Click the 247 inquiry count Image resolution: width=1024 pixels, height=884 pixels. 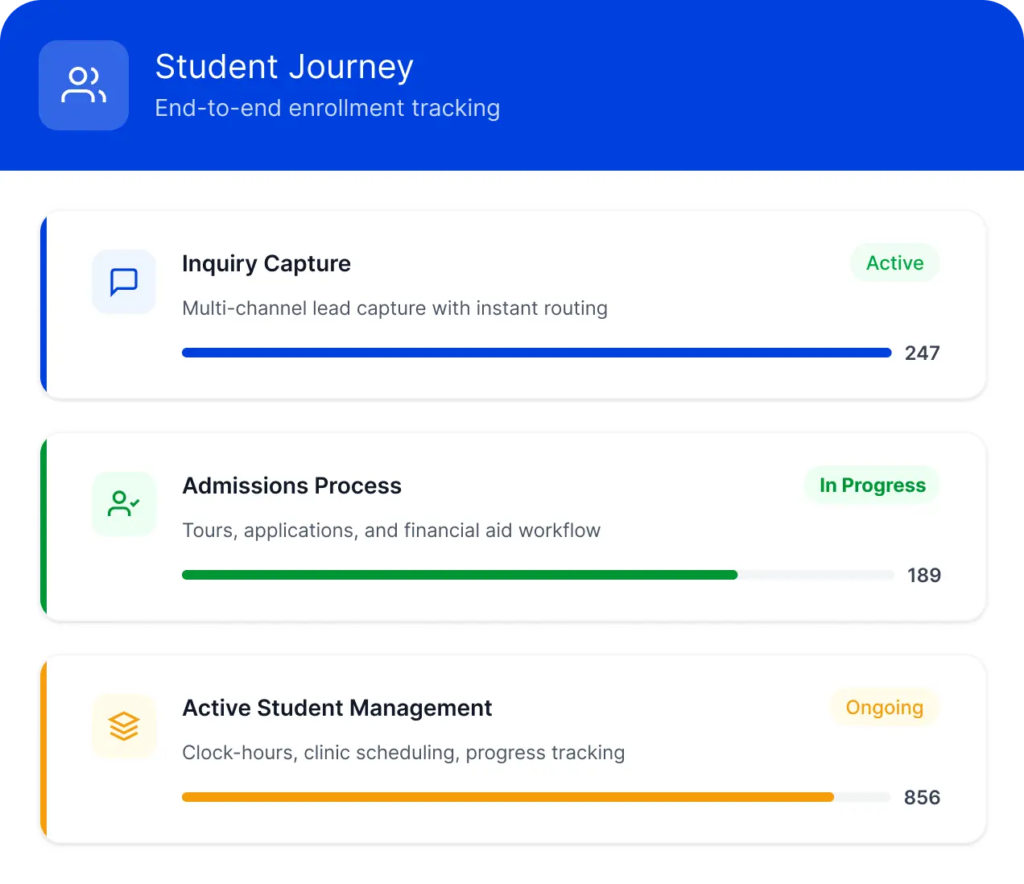click(x=922, y=353)
